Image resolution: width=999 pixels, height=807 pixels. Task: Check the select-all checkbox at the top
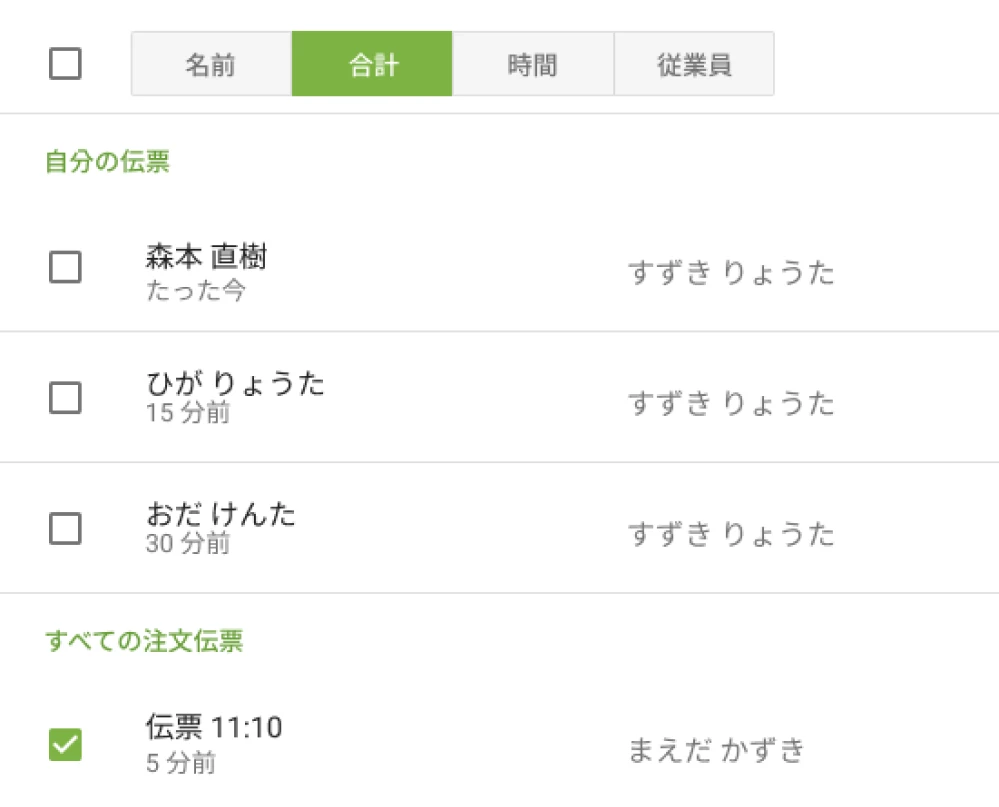tap(64, 63)
